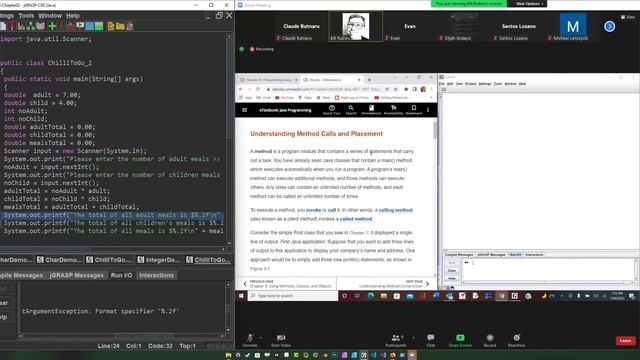Switch to the first ChilliToGo... file tab
640x360 pixels.
point(109,260)
